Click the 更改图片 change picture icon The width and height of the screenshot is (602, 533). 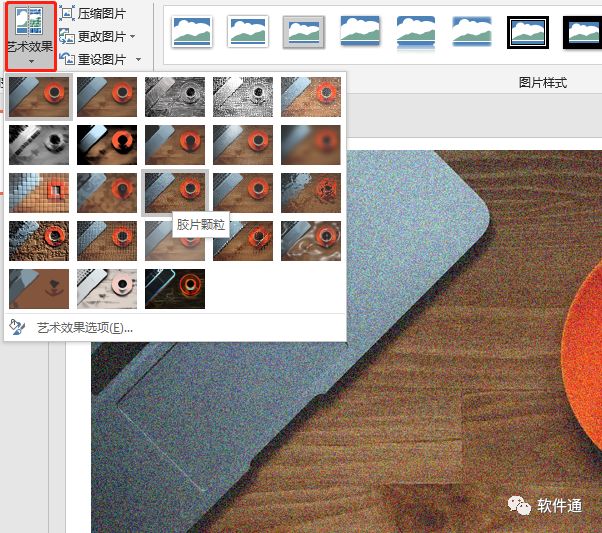(x=67, y=36)
